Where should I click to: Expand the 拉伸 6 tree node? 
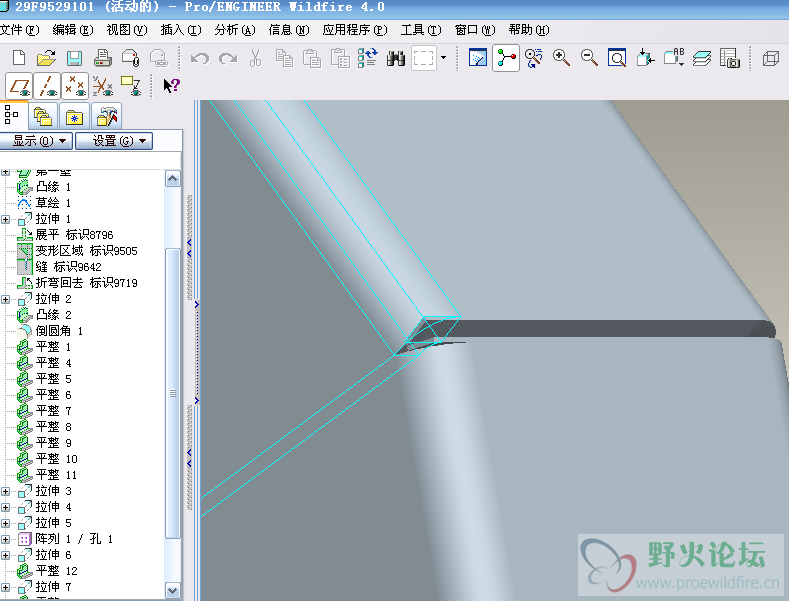[x=6, y=555]
